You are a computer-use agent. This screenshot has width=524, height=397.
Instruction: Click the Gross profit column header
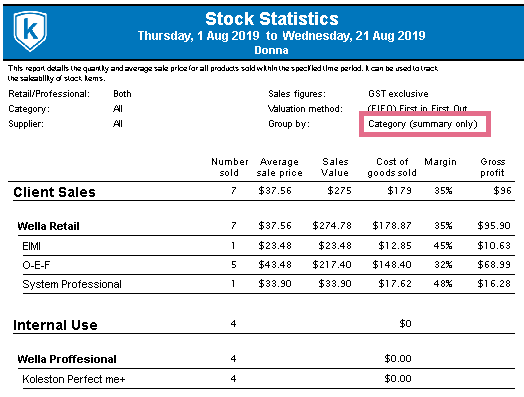[493, 167]
